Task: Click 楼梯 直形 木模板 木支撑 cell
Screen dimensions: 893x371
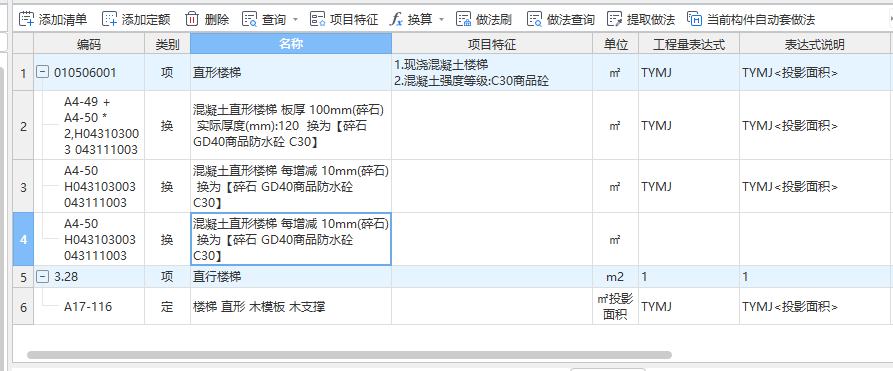Action: coord(291,307)
